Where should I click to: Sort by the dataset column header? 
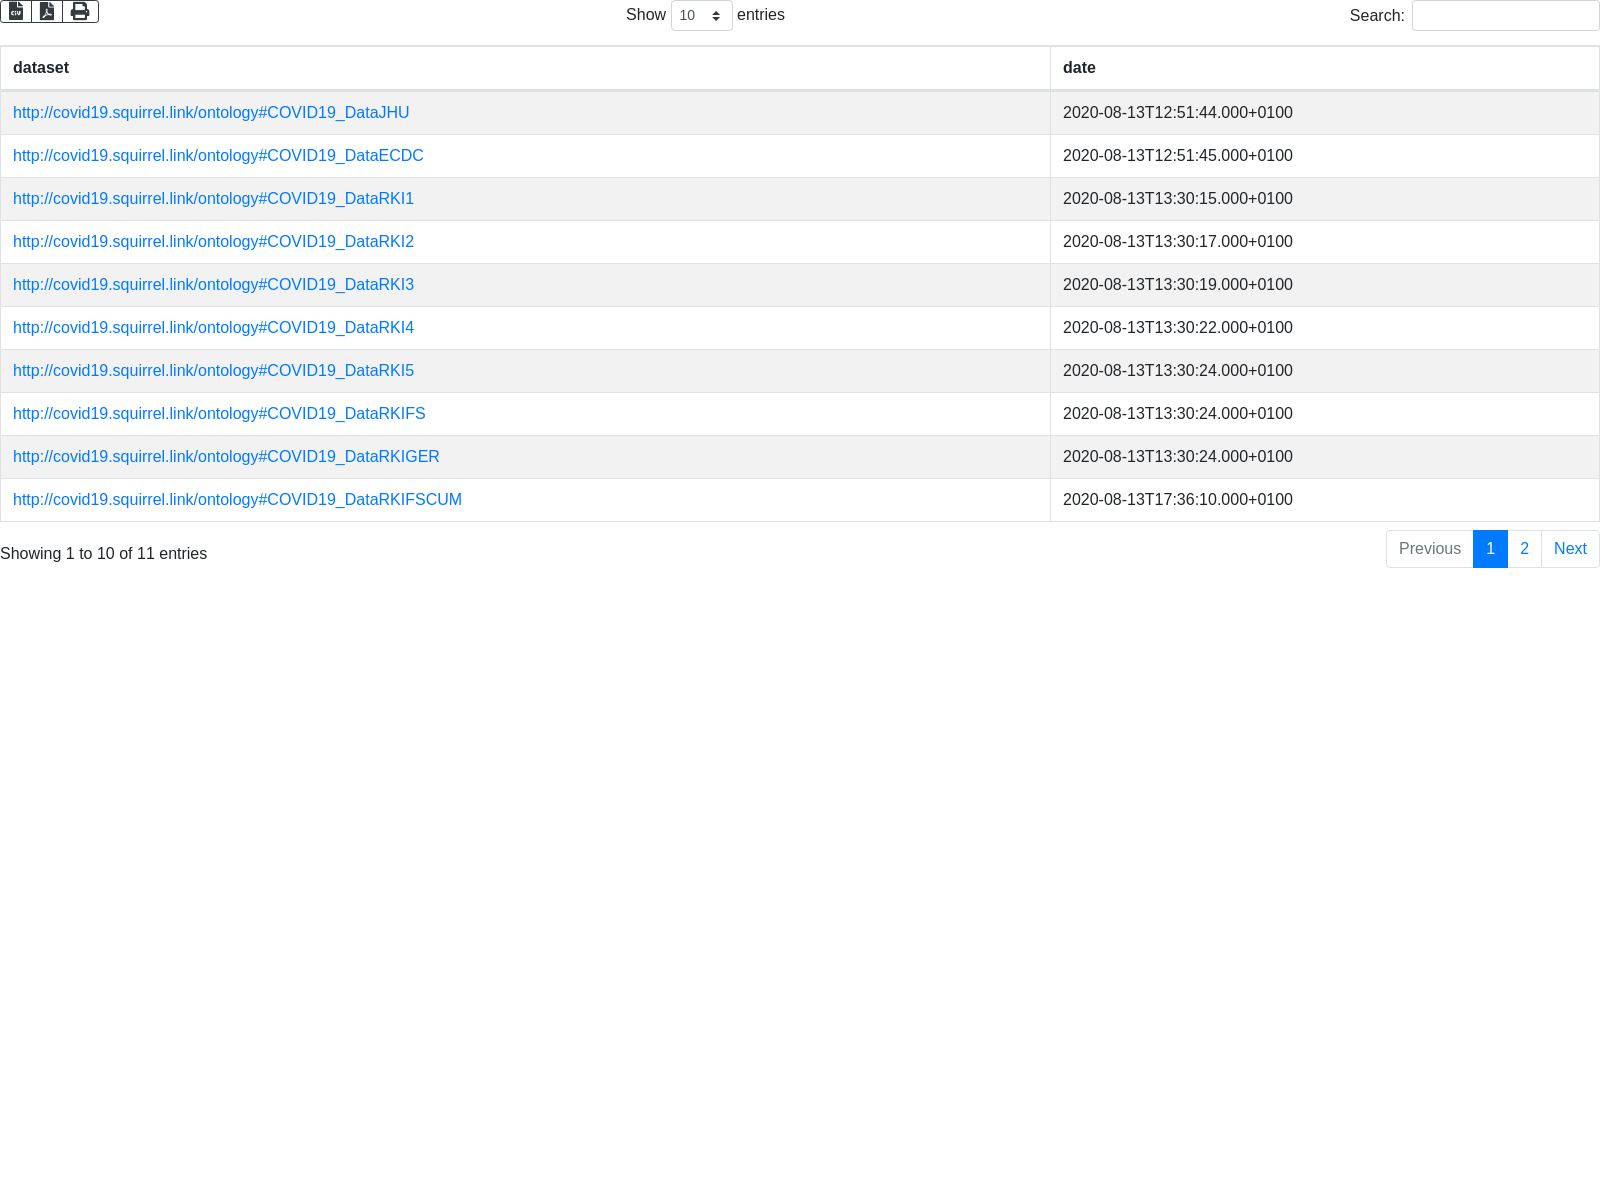tap(41, 68)
